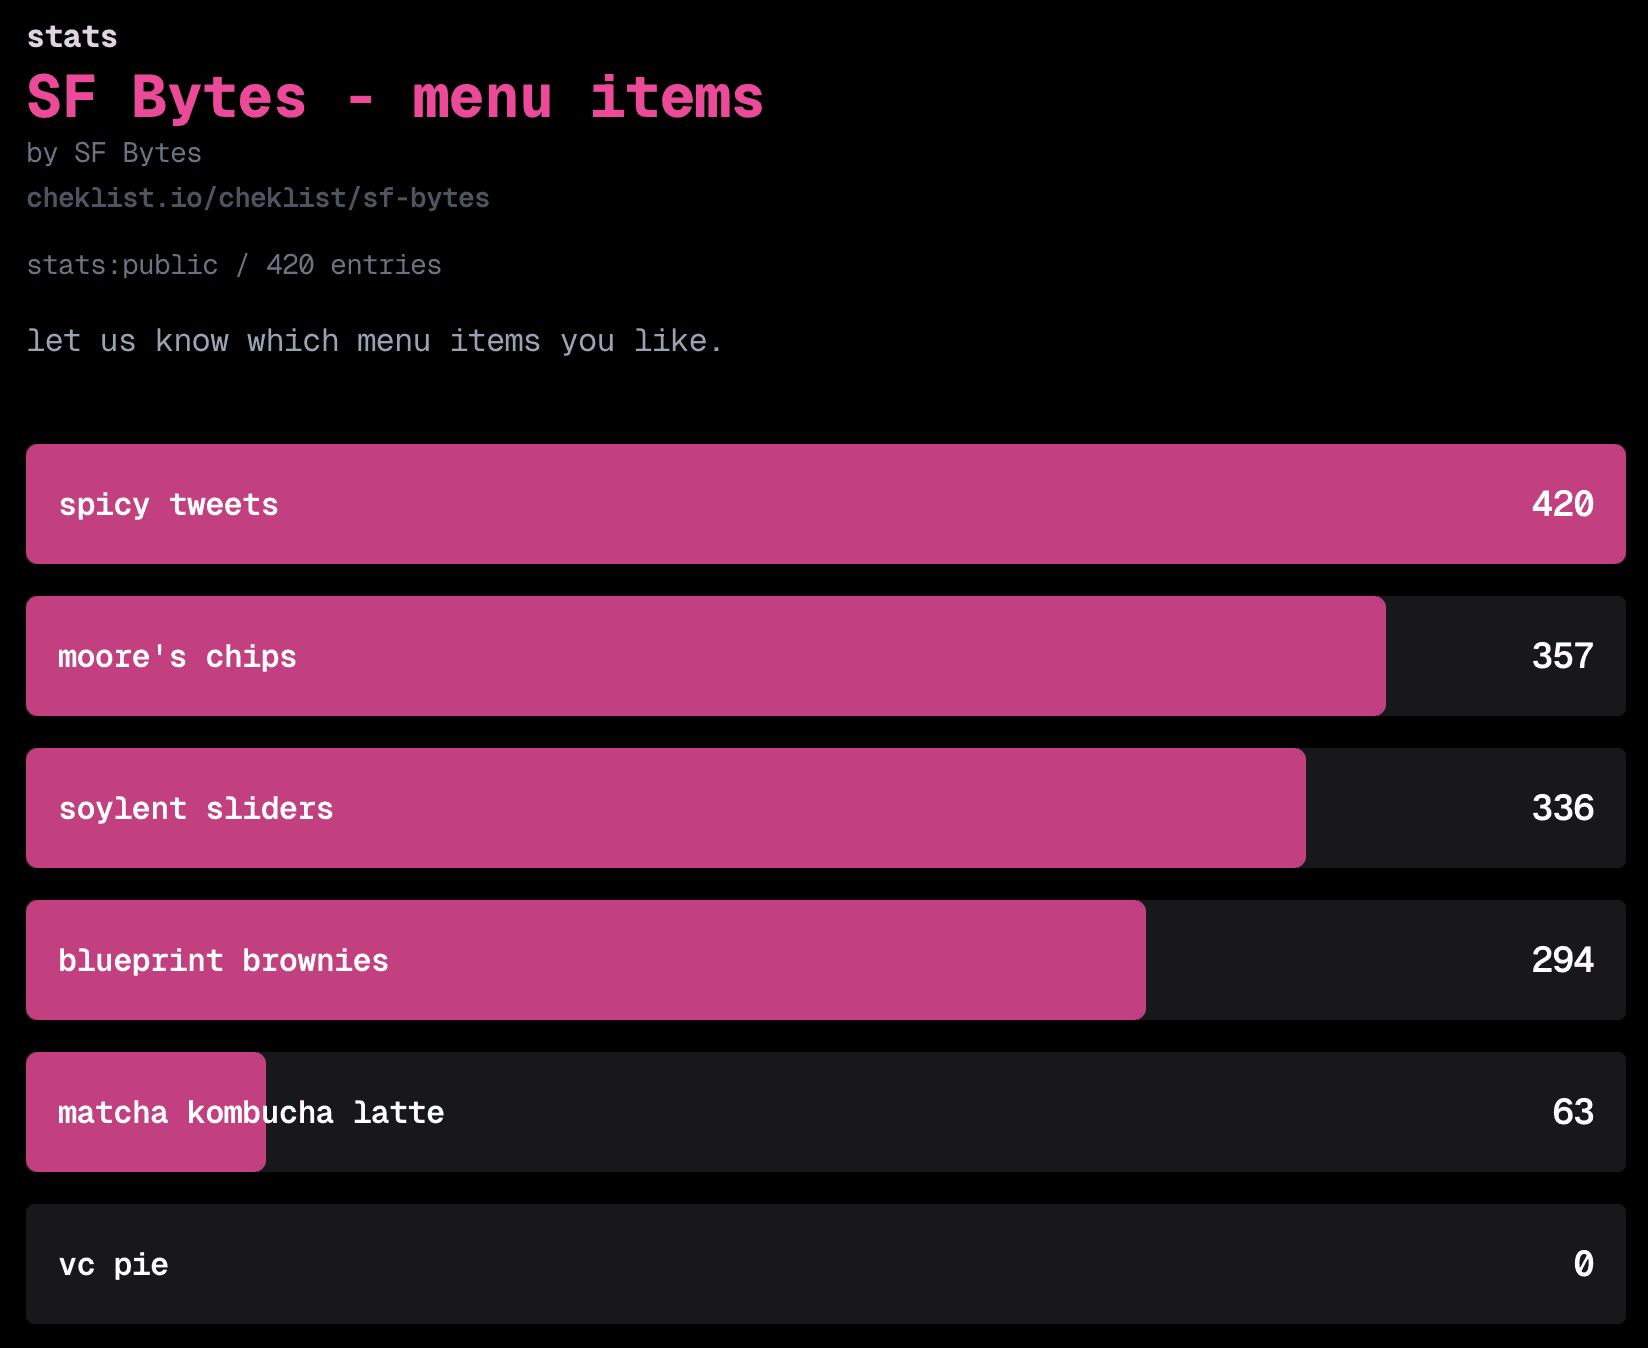Open the "by SF Bytes" author link

[x=114, y=153]
